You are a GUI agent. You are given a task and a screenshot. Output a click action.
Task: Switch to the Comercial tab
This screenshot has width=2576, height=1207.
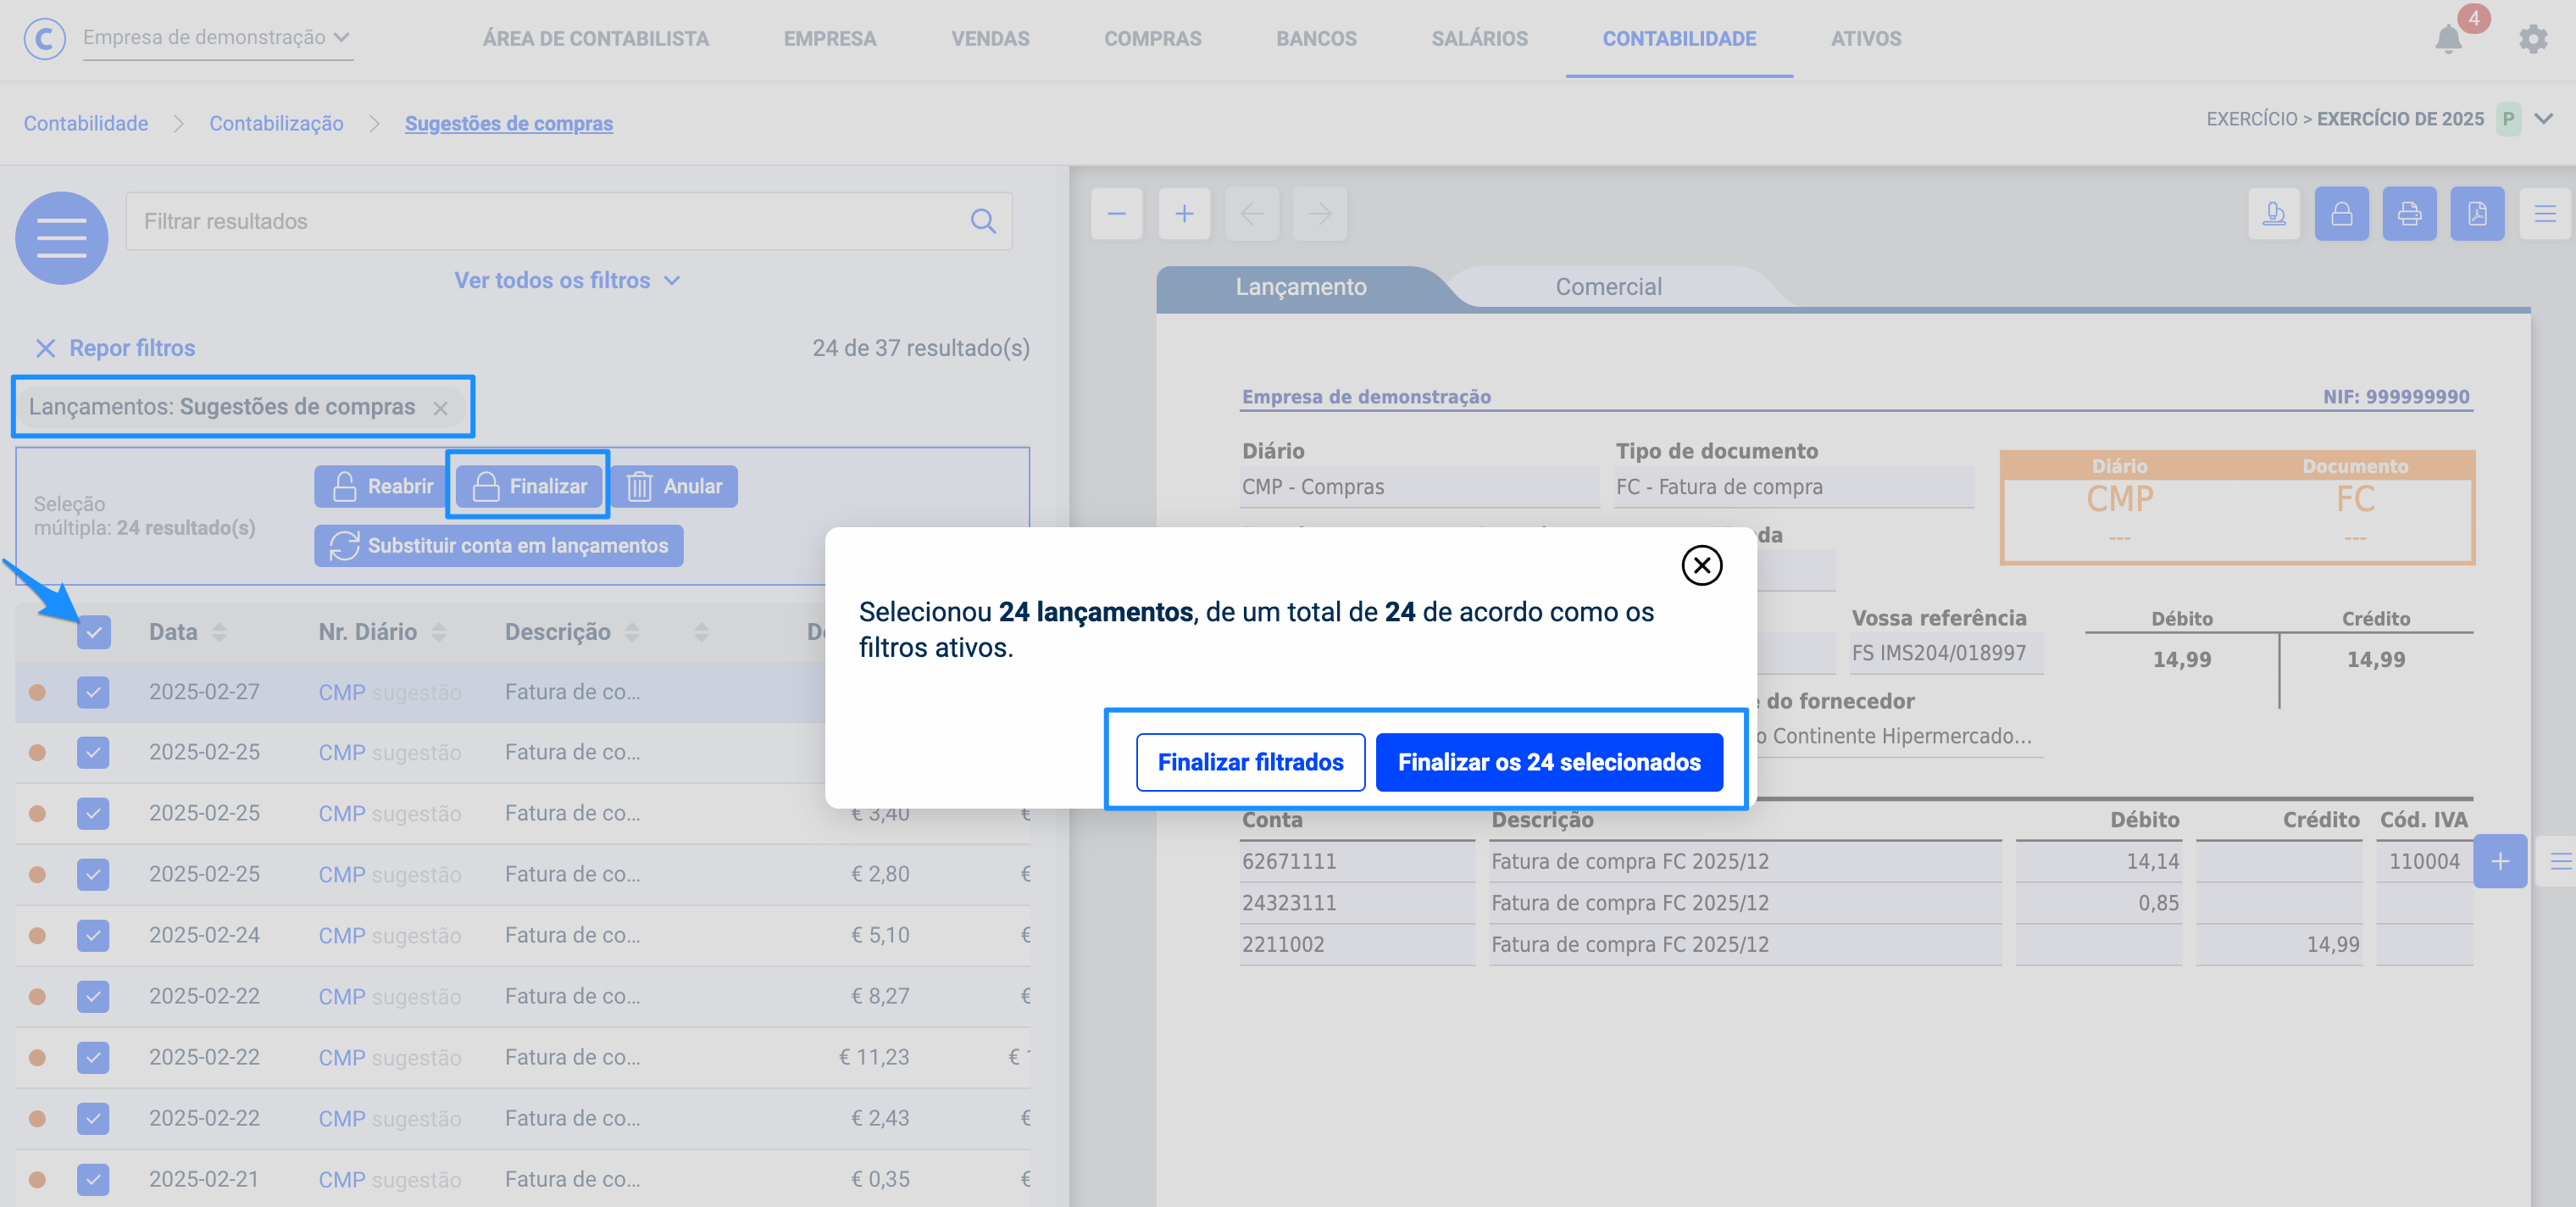(1607, 287)
